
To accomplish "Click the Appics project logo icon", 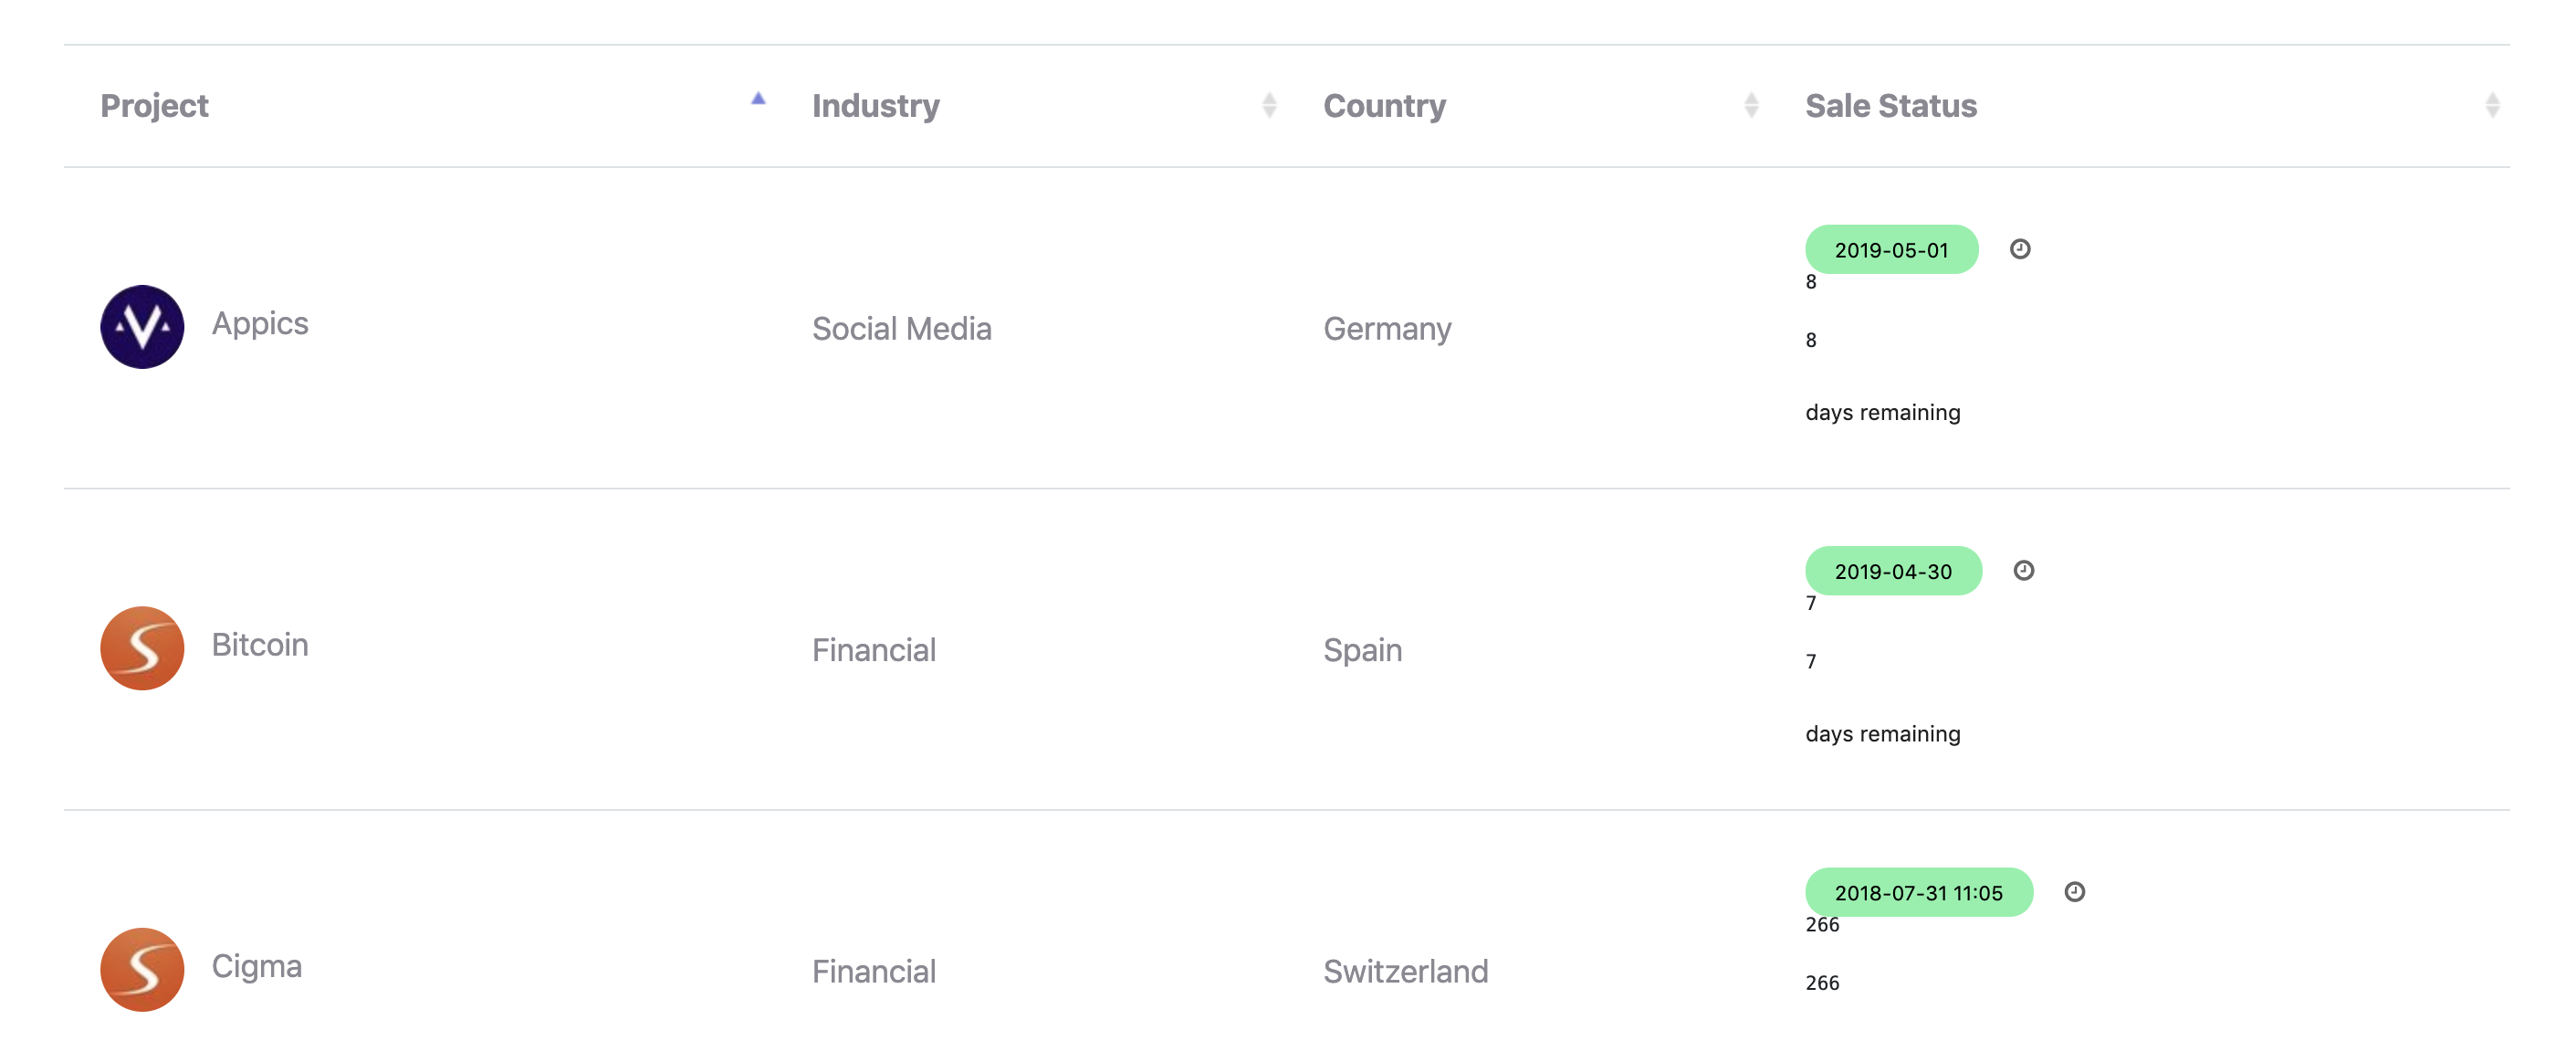I will pyautogui.click(x=142, y=327).
